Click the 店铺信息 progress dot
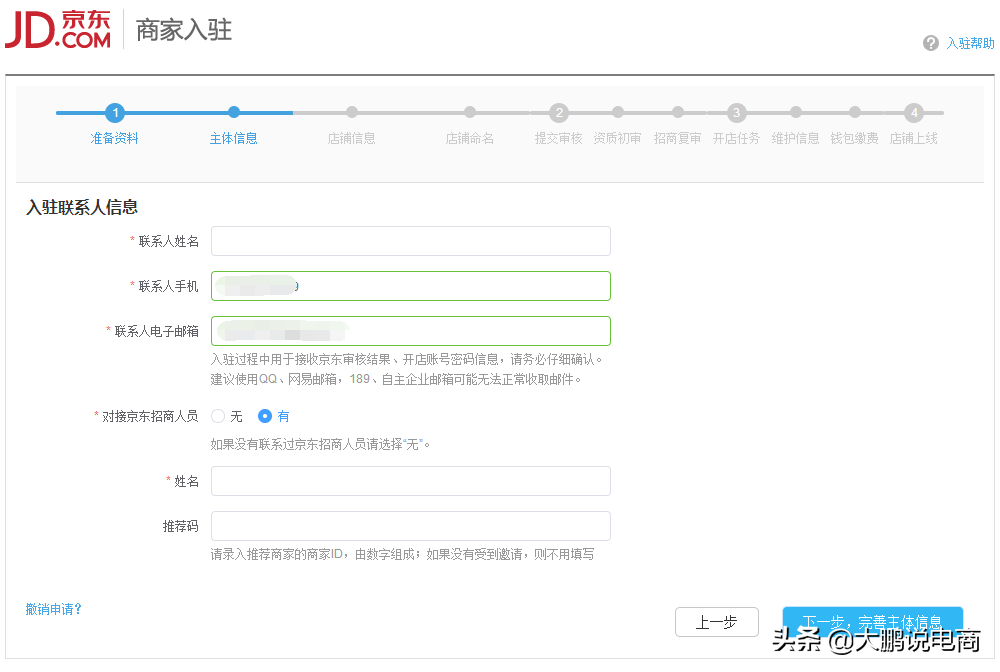 (x=352, y=112)
